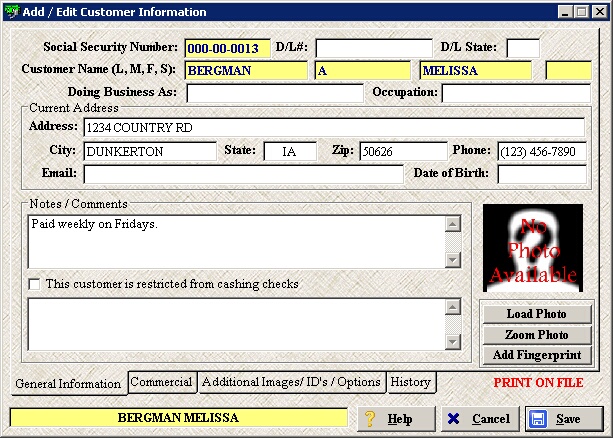The width and height of the screenshot is (613, 438).
Task: Open Additional Images/ ID's / Options tab
Action: 291,382
